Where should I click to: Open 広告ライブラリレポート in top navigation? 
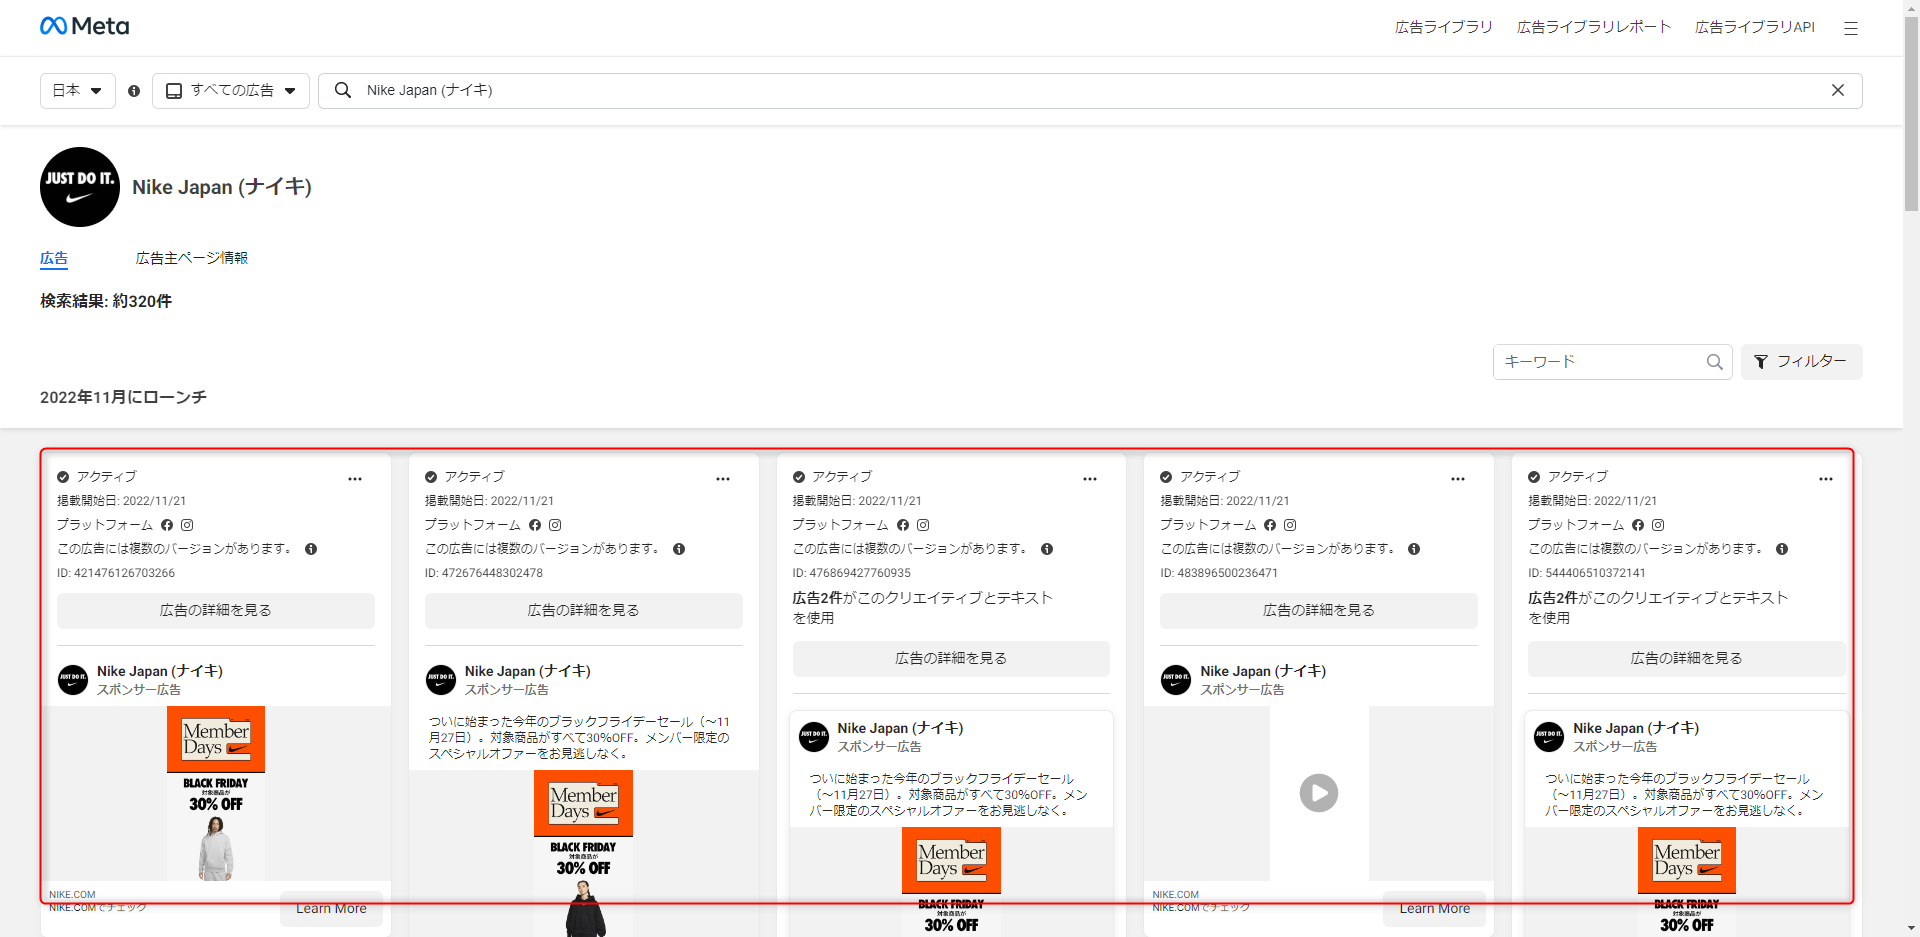pyautogui.click(x=1594, y=27)
